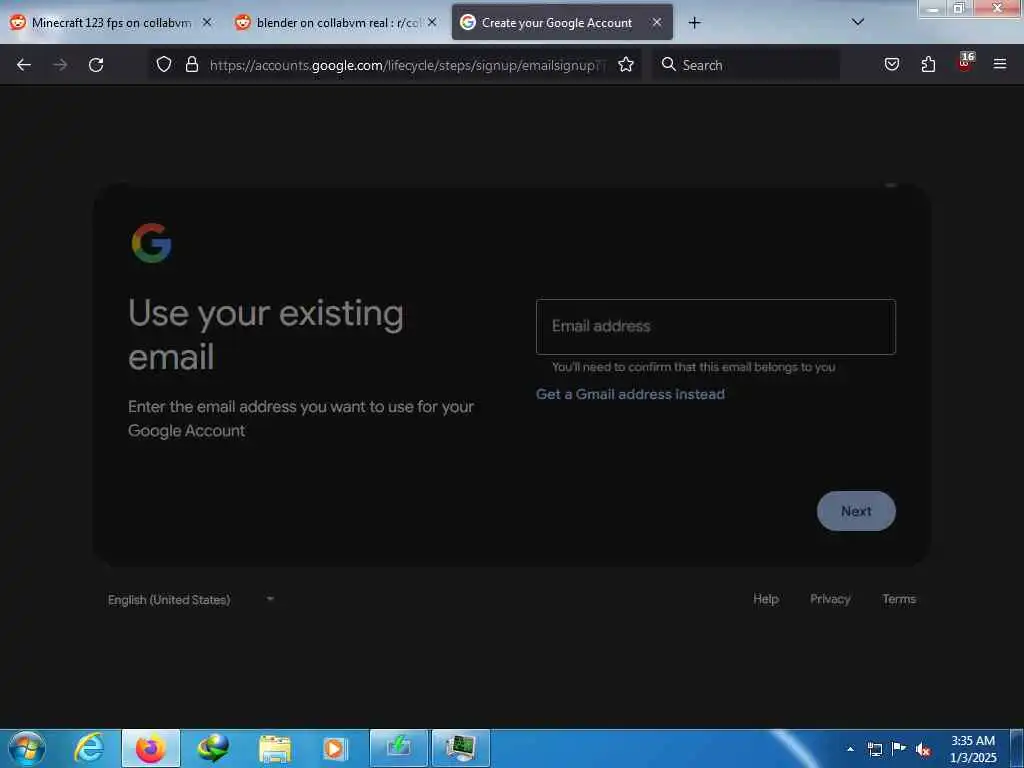
Task: Click the forward navigation arrow
Action: point(60,65)
